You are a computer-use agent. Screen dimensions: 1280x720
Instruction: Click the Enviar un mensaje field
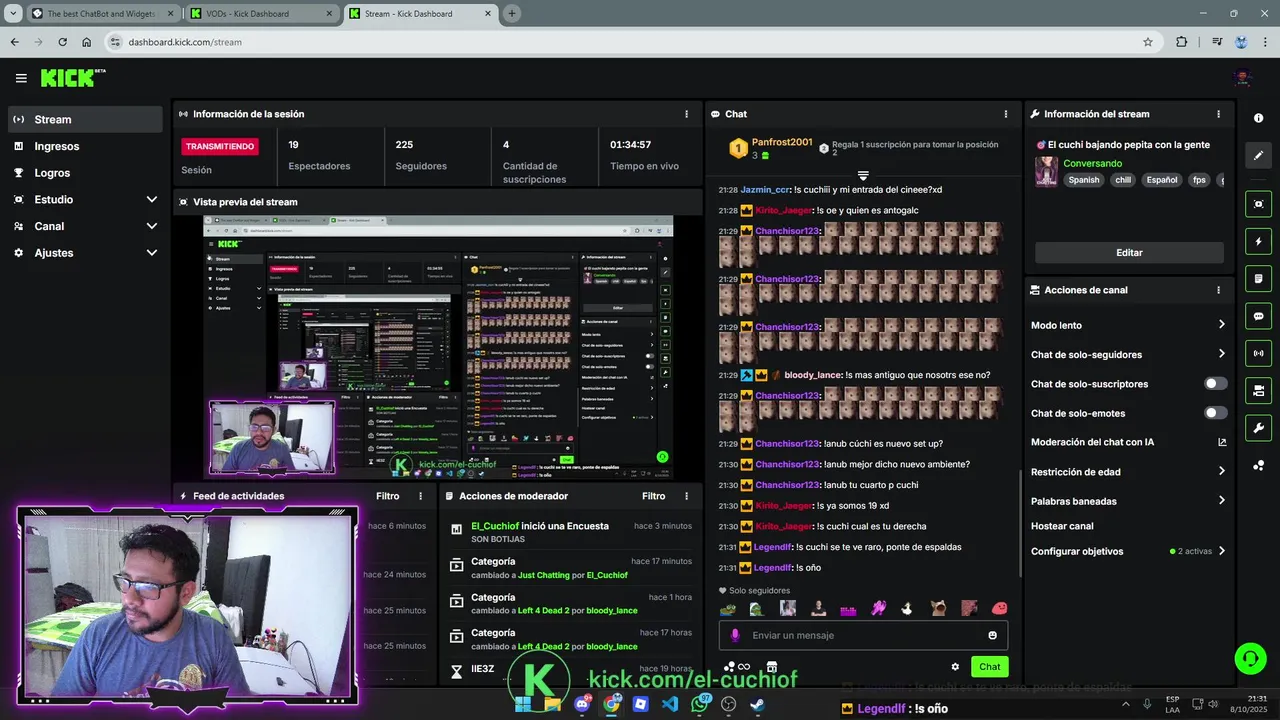(863, 635)
